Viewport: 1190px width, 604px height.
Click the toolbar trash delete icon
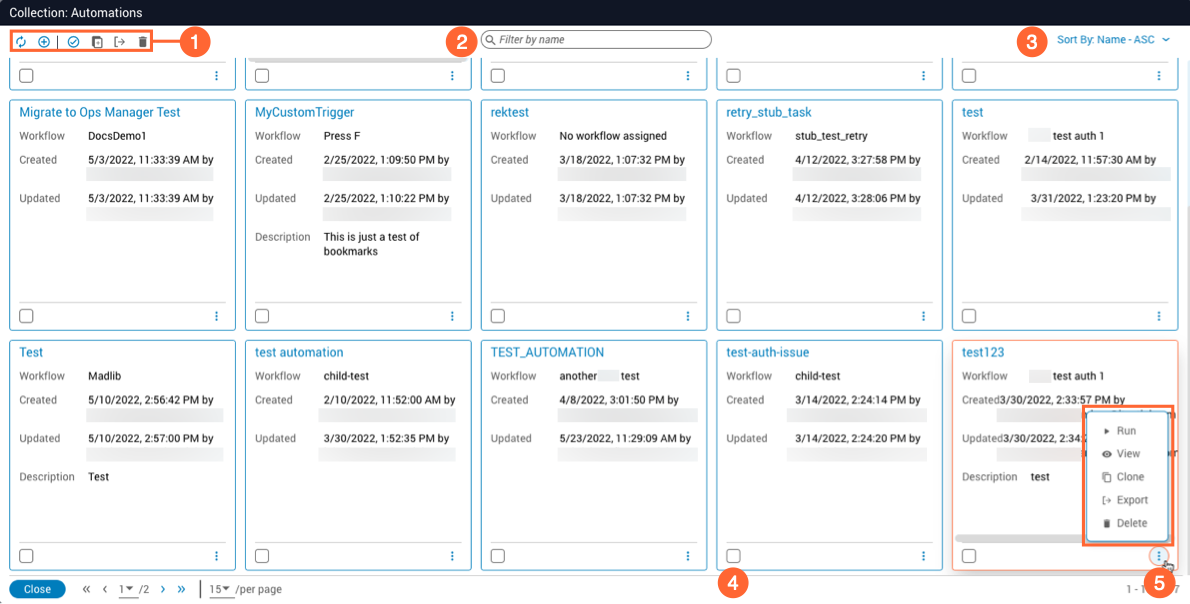tap(143, 42)
